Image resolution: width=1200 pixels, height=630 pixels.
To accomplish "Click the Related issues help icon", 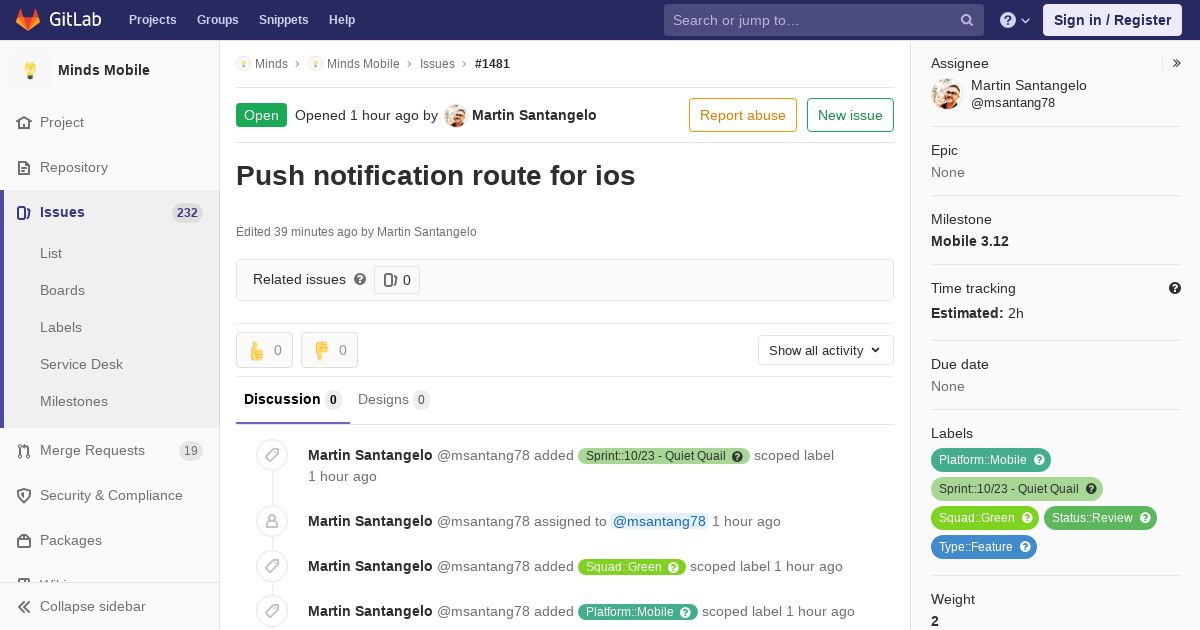I will 360,279.
